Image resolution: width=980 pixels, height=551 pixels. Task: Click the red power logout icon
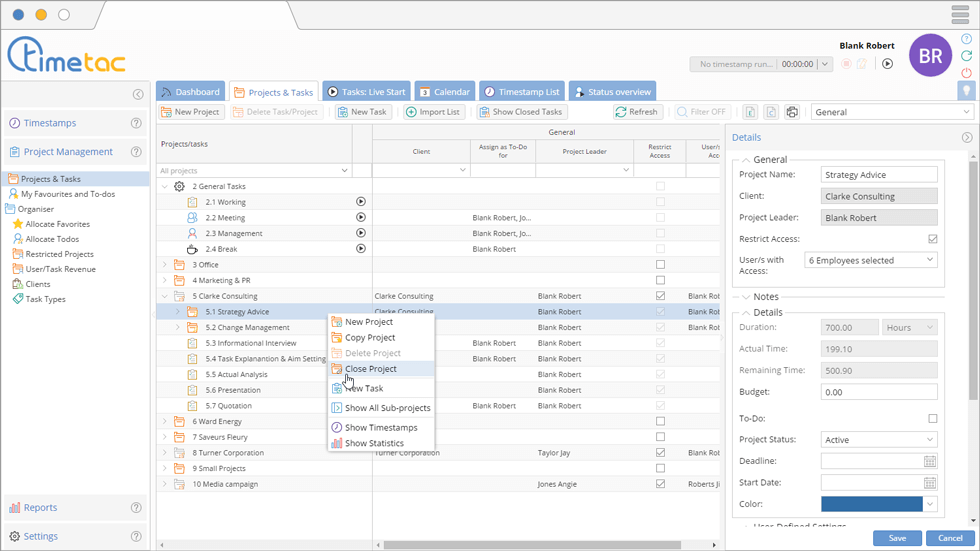click(966, 73)
